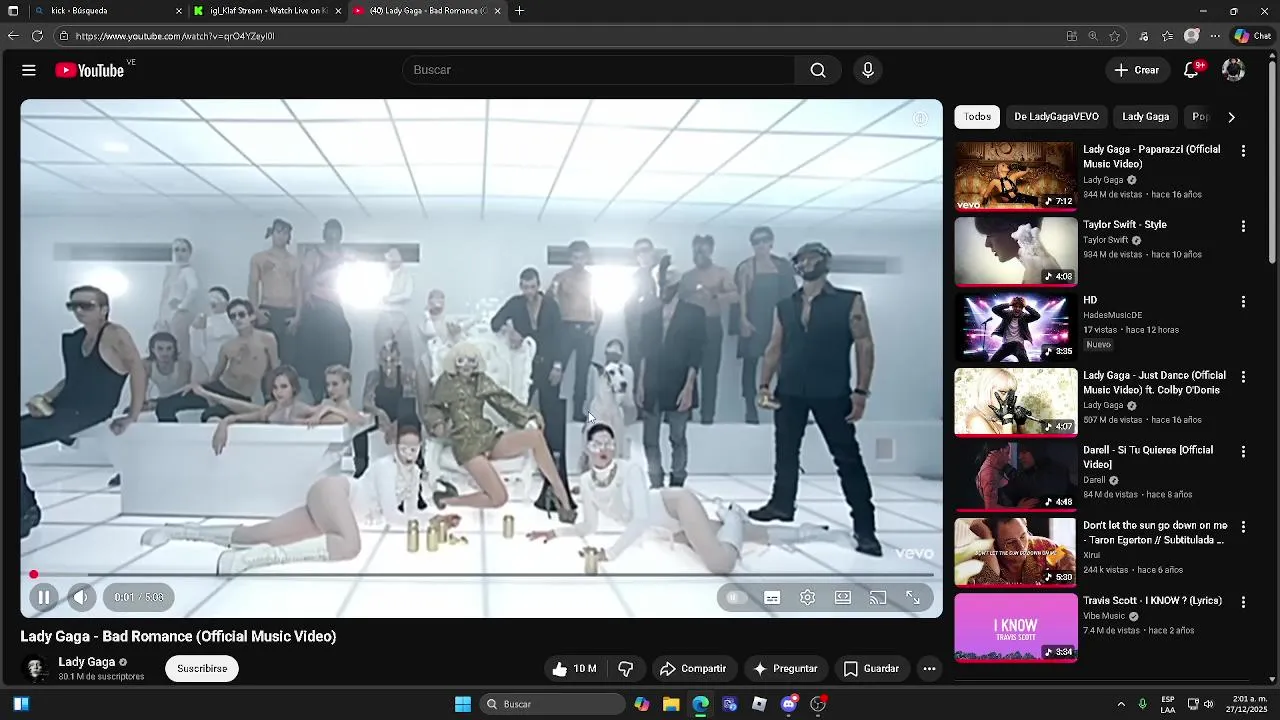Viewport: 1280px width, 720px height.
Task: Toggle video autoplay switch
Action: pyautogui.click(x=736, y=597)
